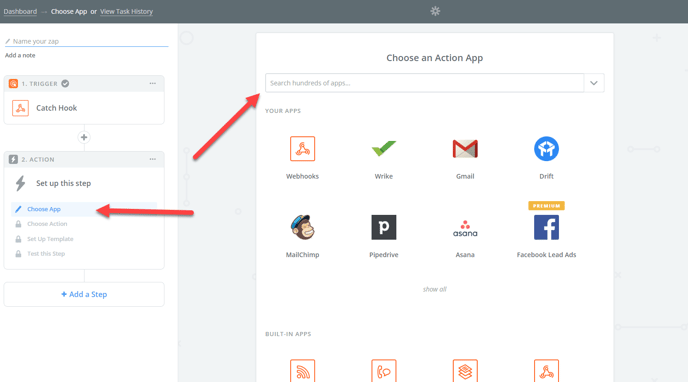Click Add a note
Screen dimensions: 688x382
click(20, 55)
